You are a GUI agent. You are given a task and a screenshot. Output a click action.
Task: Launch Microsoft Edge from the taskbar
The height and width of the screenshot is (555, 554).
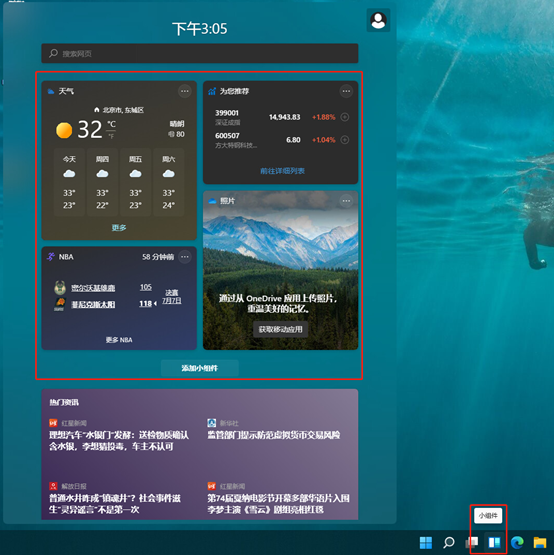[517, 542]
